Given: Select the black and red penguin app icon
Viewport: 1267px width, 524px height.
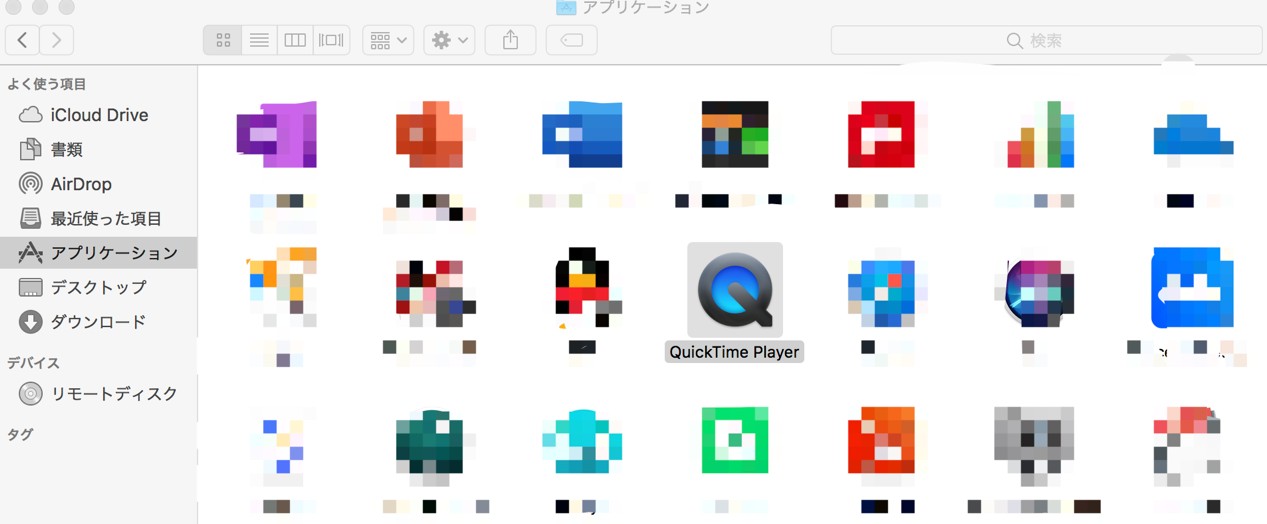Looking at the screenshot, I should pos(582,287).
